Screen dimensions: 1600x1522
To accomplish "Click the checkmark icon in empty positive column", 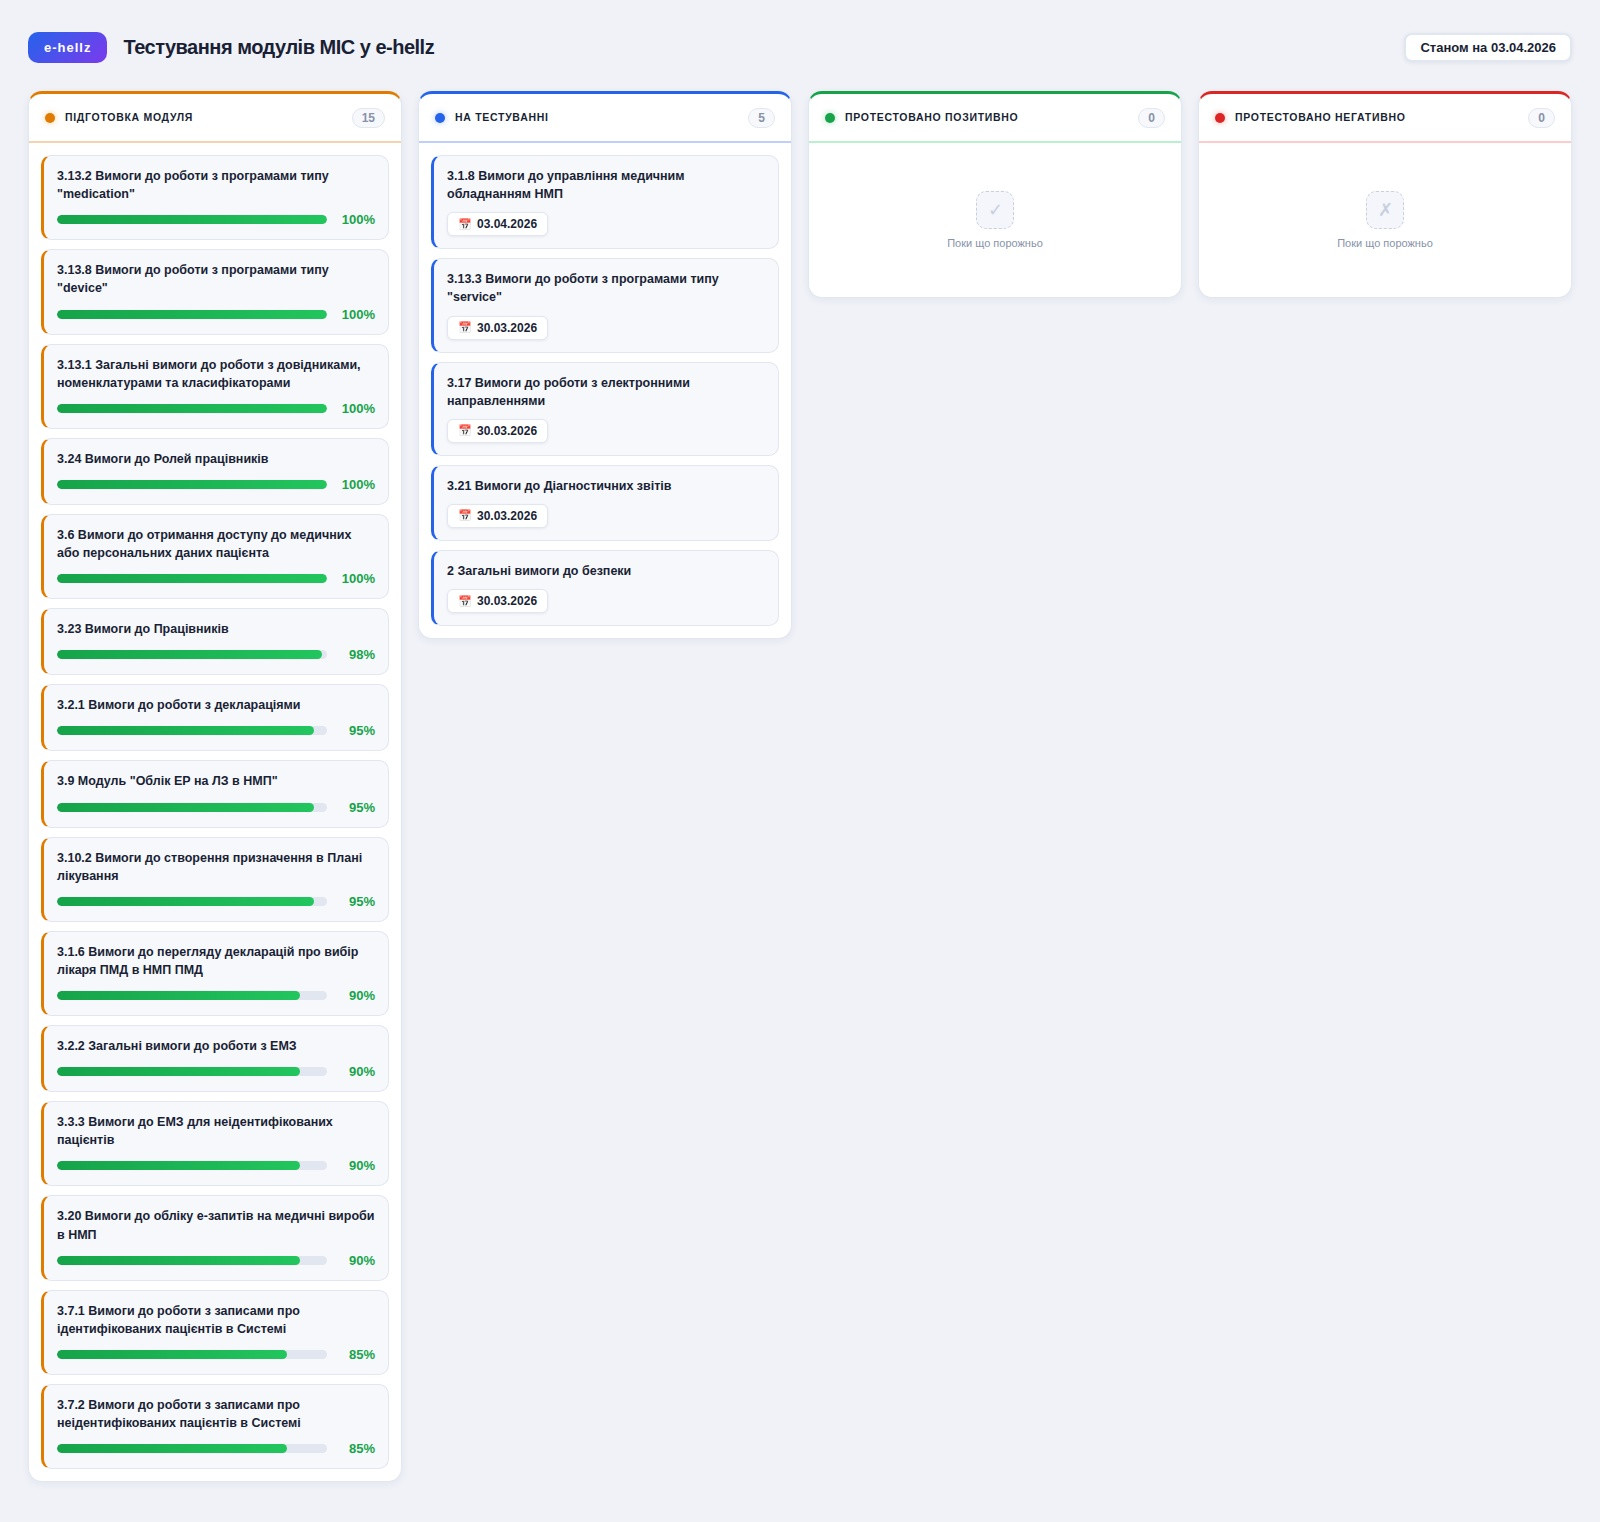I will (994, 210).
